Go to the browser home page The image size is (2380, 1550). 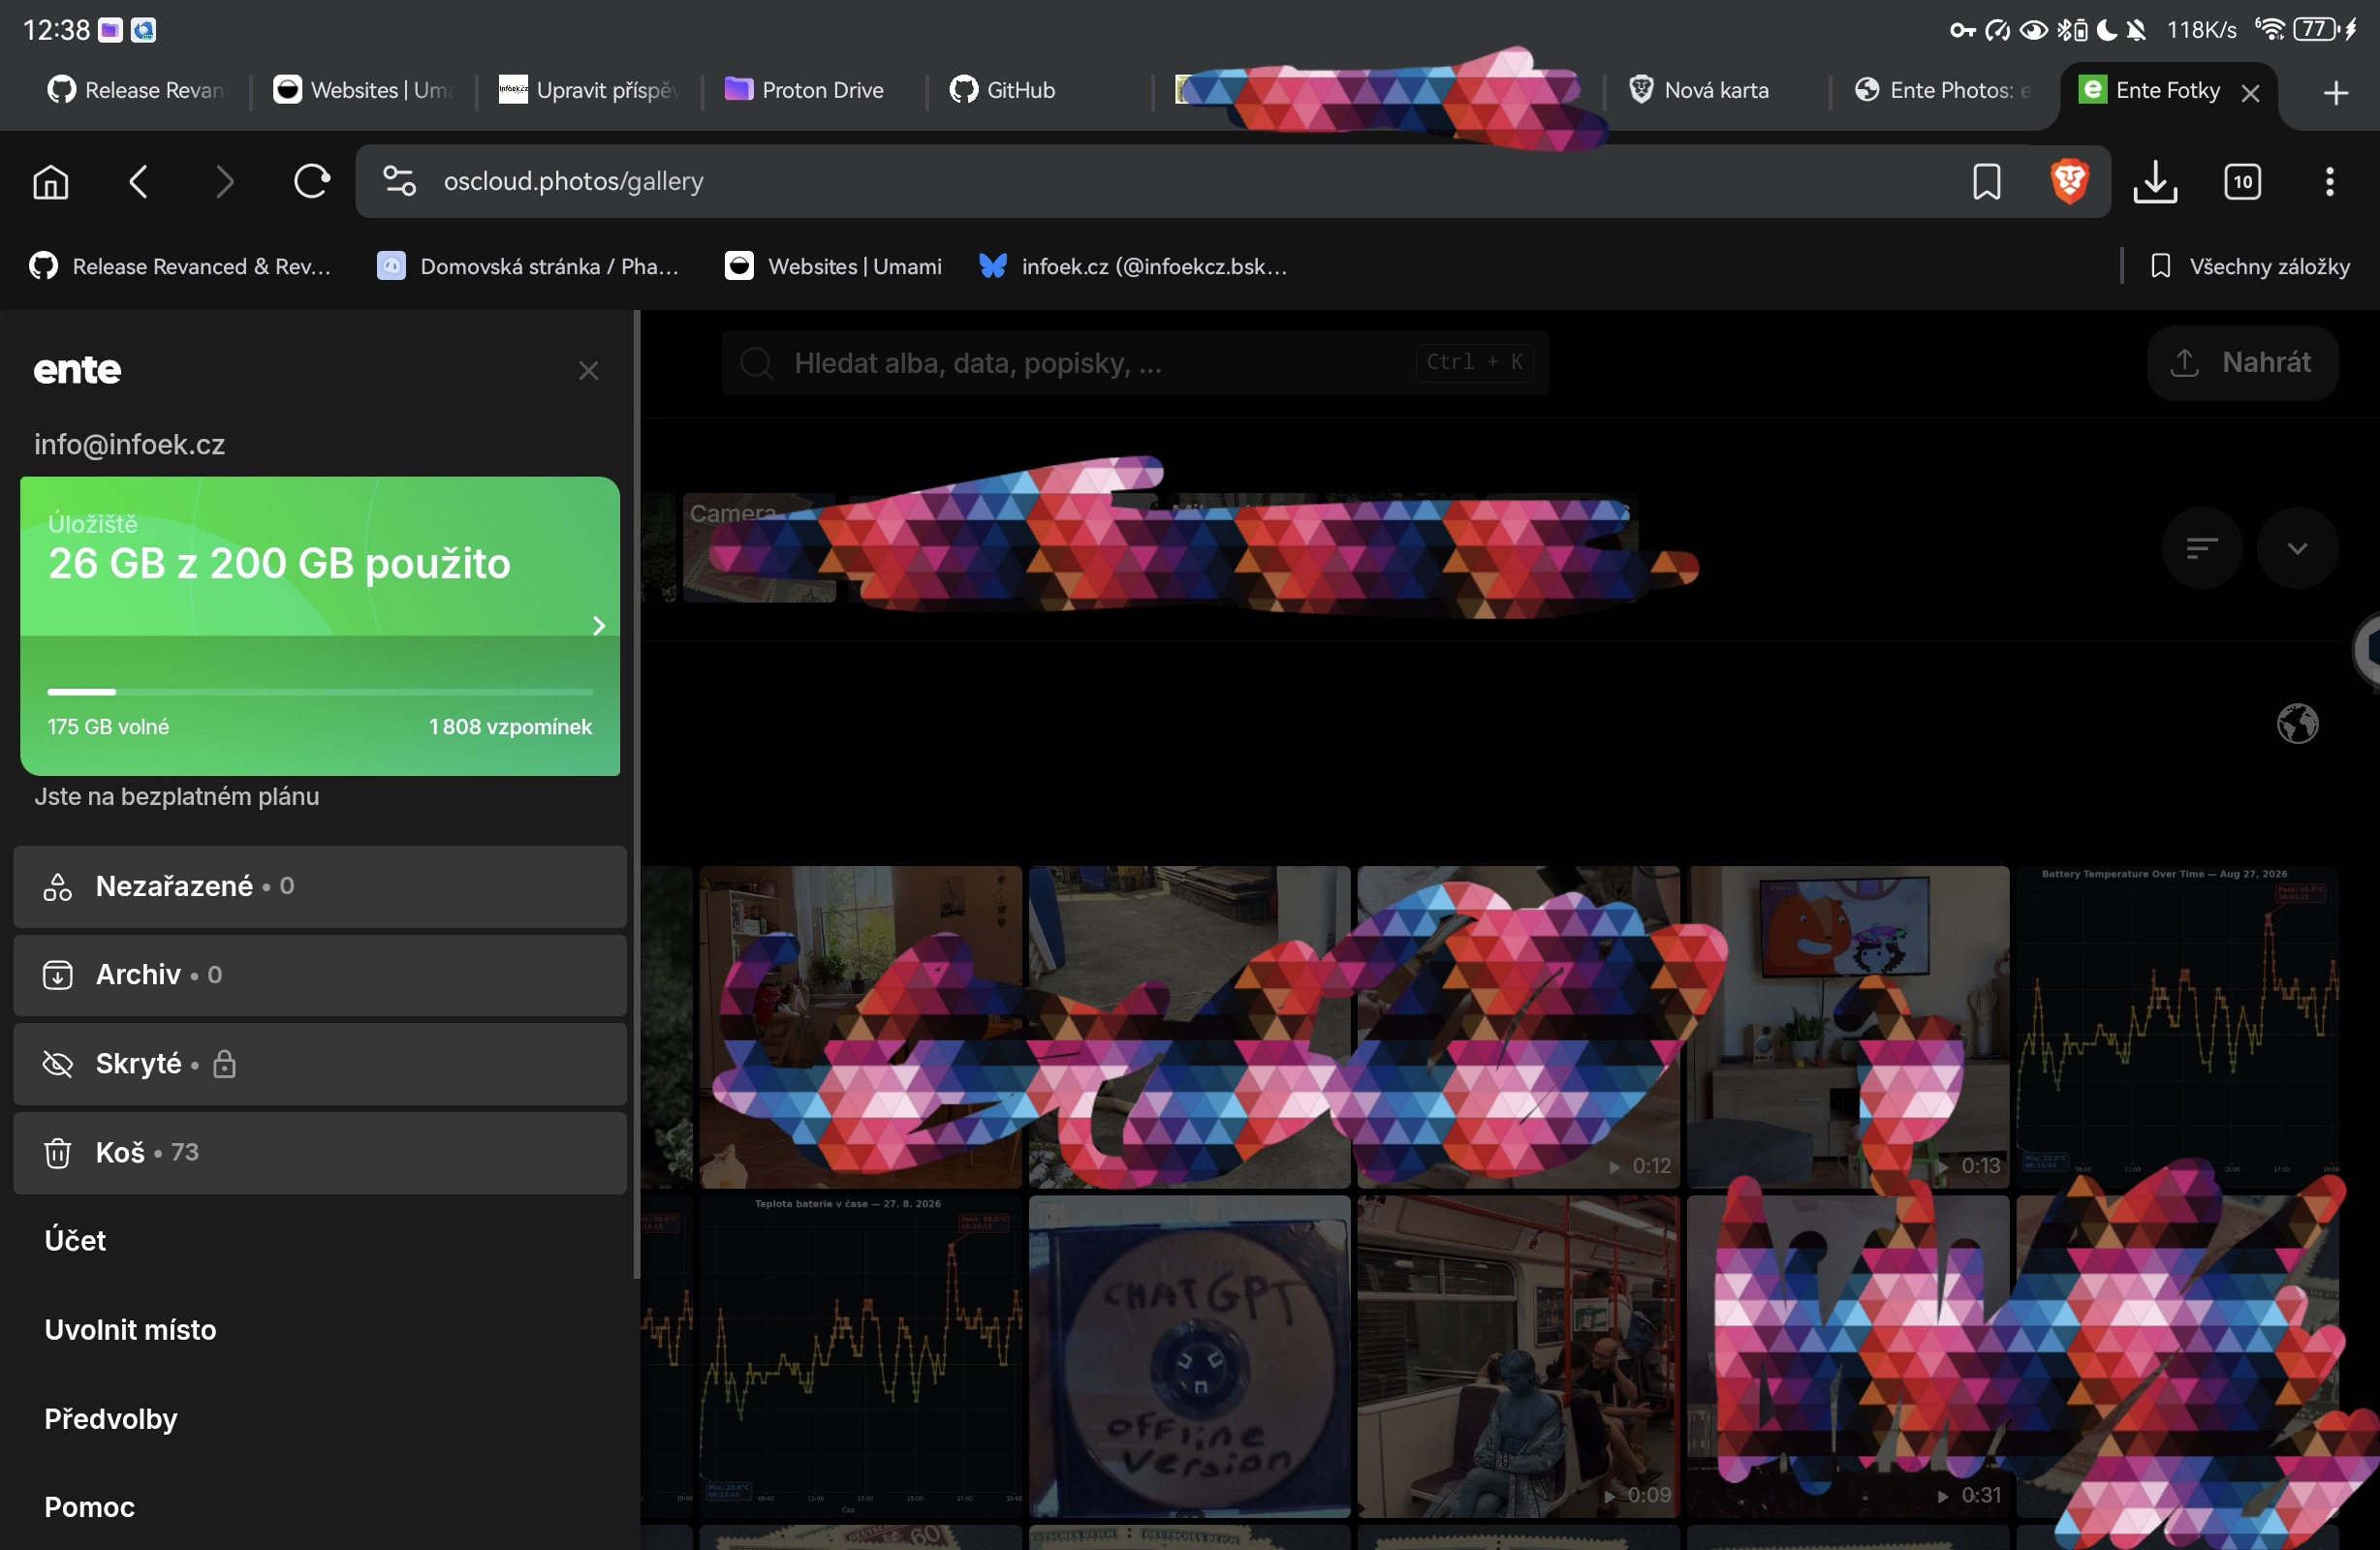pyautogui.click(x=51, y=182)
